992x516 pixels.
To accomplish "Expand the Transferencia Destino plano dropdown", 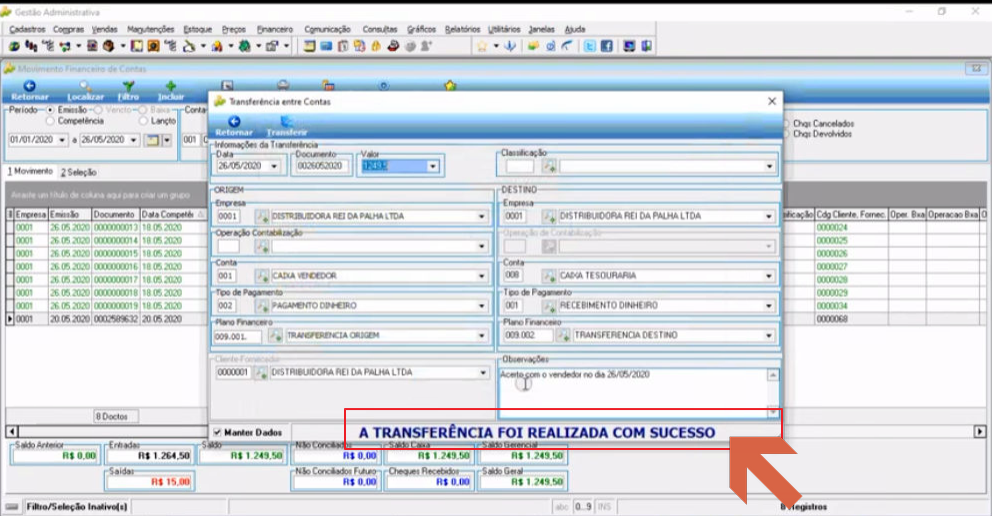I will pos(769,335).
